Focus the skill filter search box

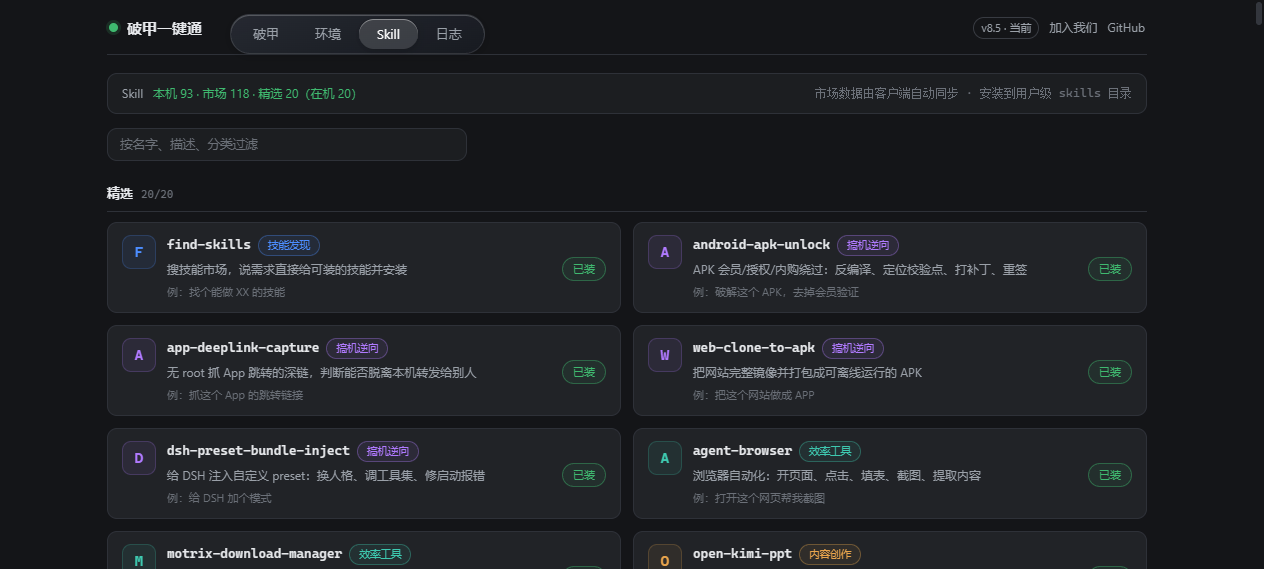(x=287, y=144)
